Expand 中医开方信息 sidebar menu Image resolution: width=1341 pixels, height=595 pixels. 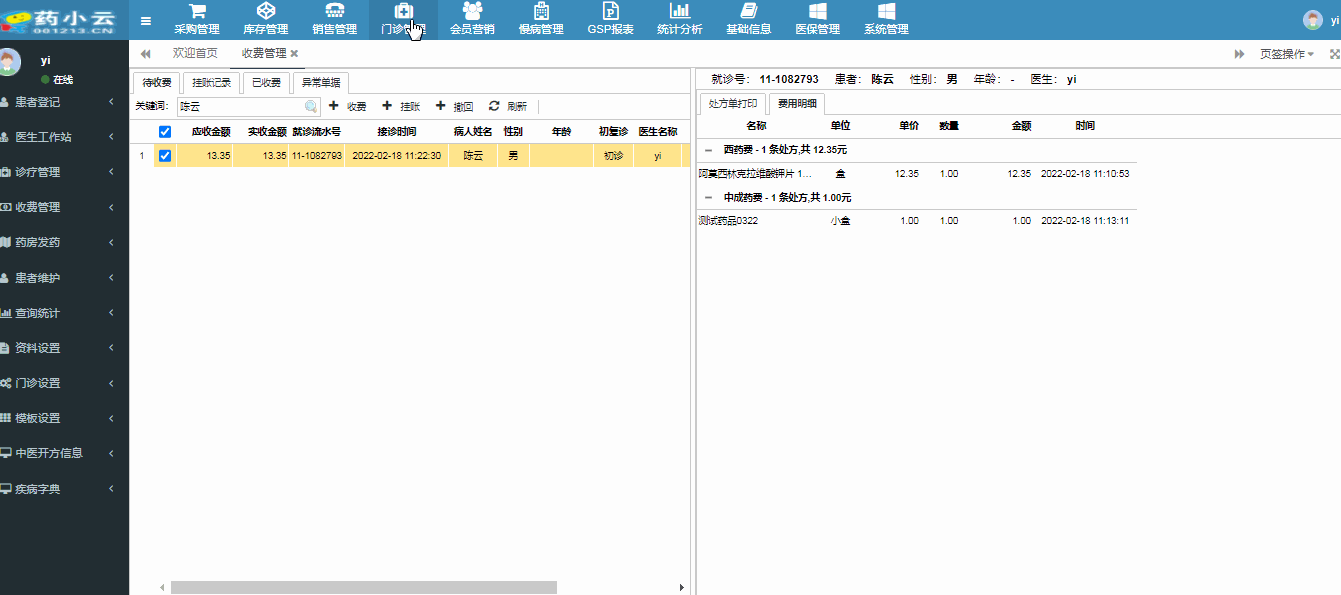tap(65, 453)
